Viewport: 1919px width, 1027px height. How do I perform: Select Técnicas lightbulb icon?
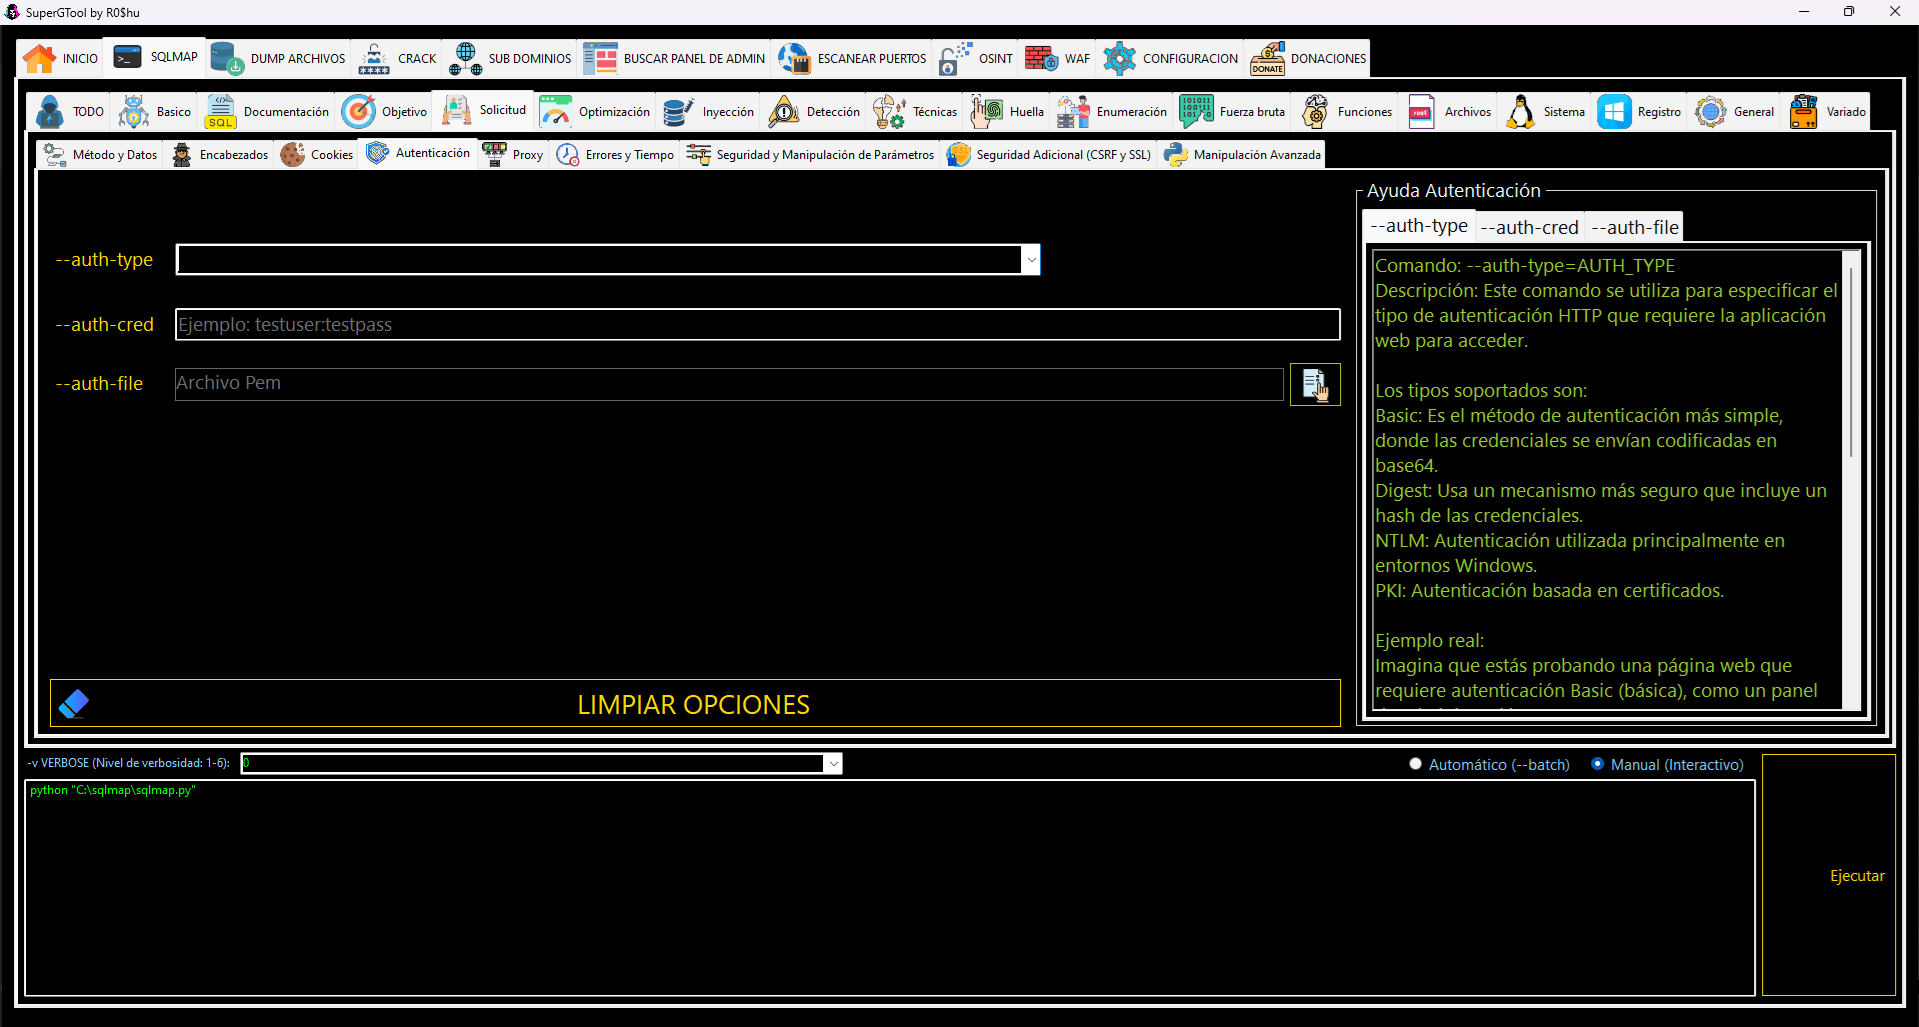890,112
